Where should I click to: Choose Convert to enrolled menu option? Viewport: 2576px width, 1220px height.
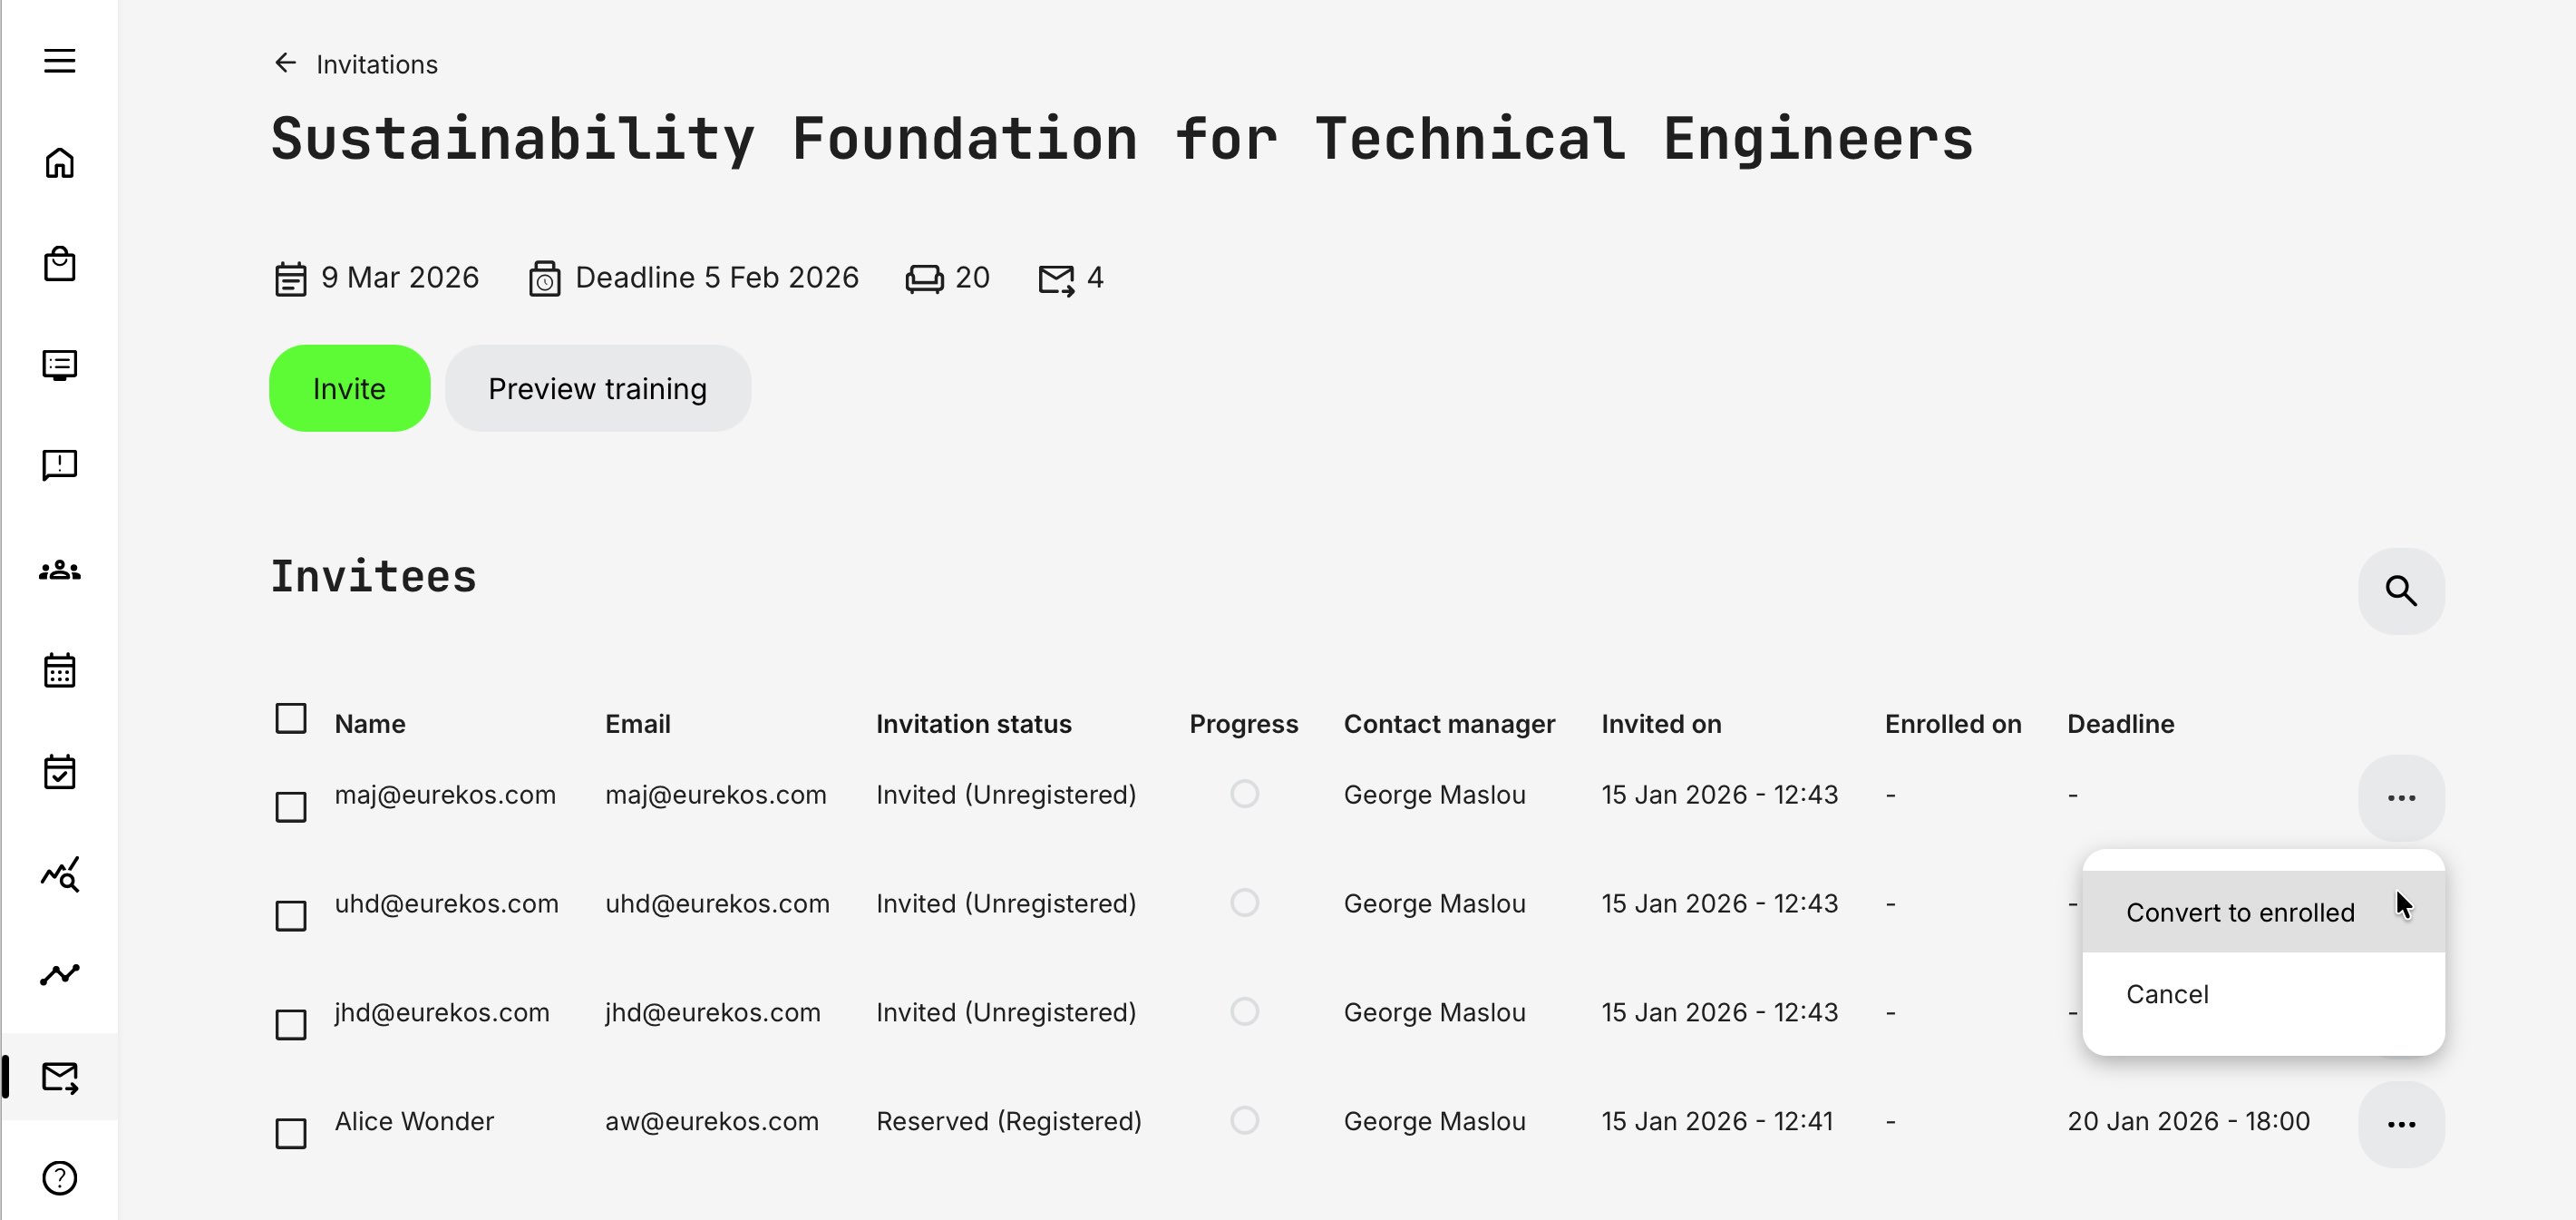click(x=2240, y=913)
